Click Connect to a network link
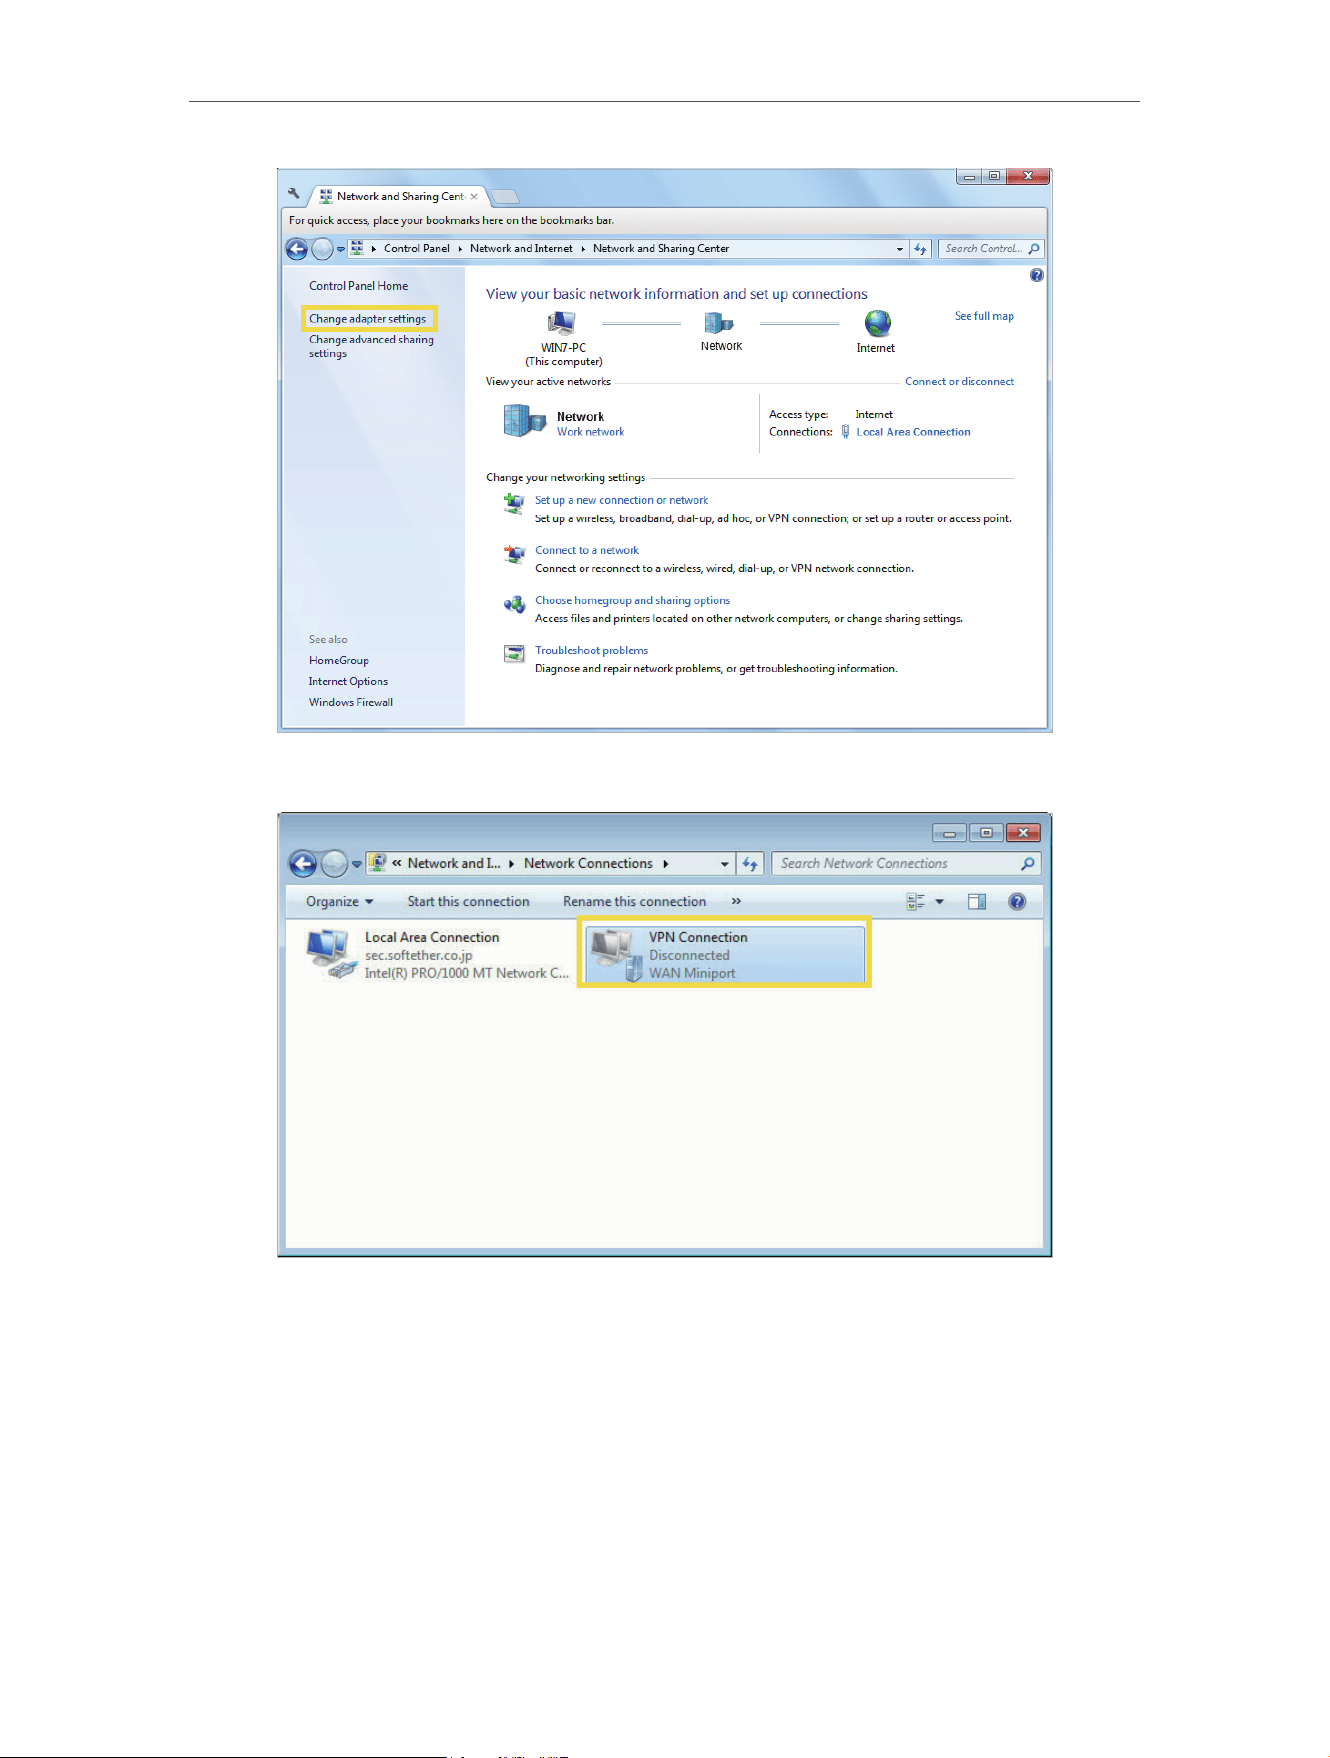The height and width of the screenshot is (1758, 1330). coord(586,550)
